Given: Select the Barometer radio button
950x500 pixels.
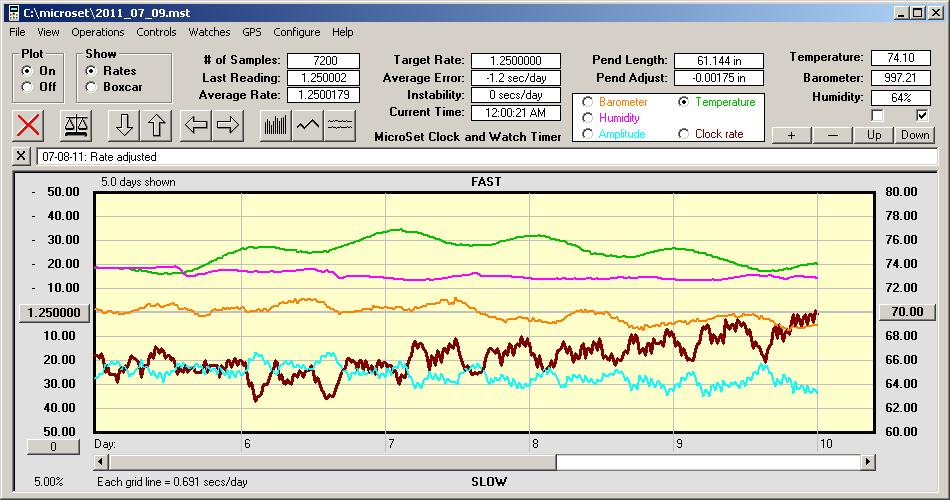Looking at the screenshot, I should [587, 102].
